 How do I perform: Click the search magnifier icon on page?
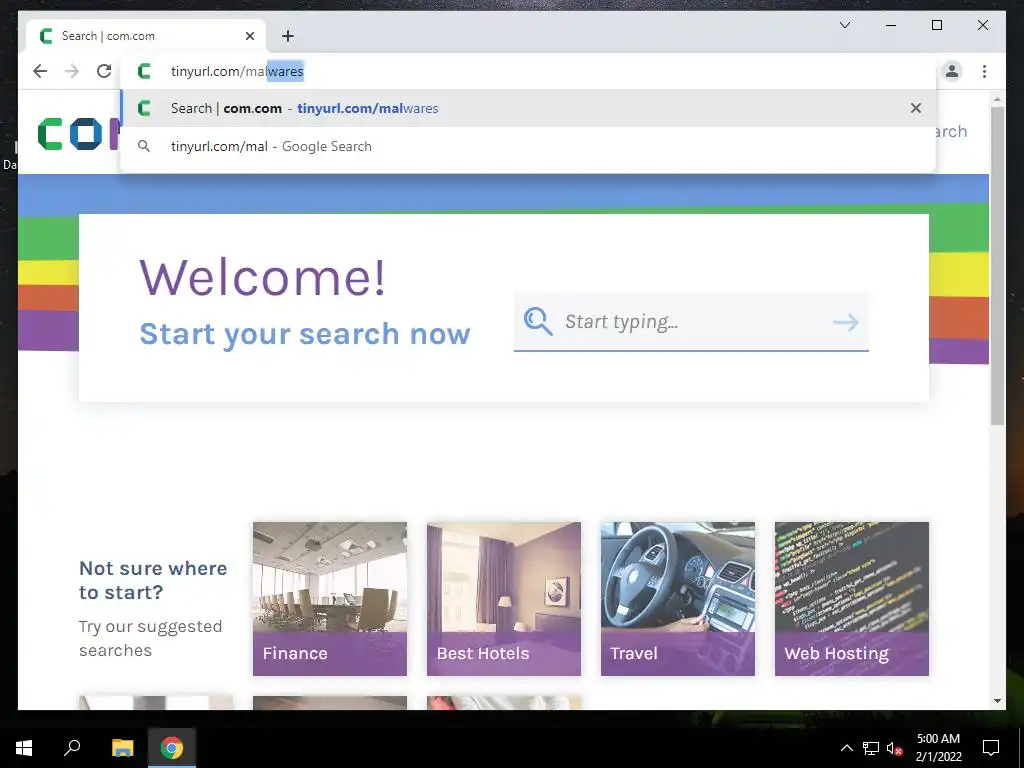pos(537,321)
